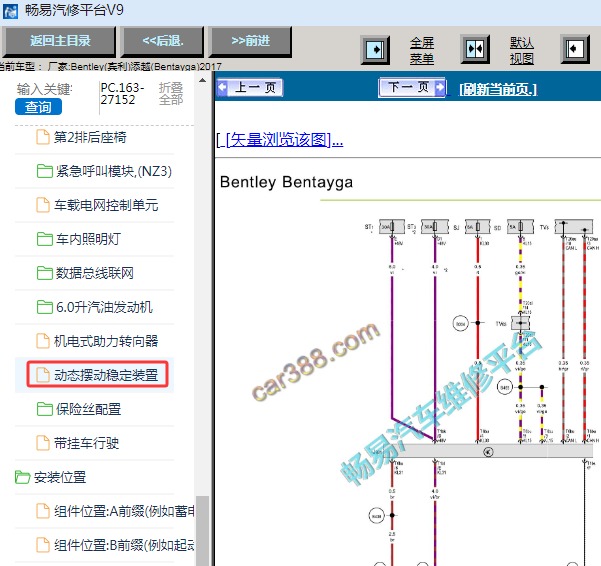The width and height of the screenshot is (601, 566).
Task: Go to next page 下一页
Action: (412, 87)
